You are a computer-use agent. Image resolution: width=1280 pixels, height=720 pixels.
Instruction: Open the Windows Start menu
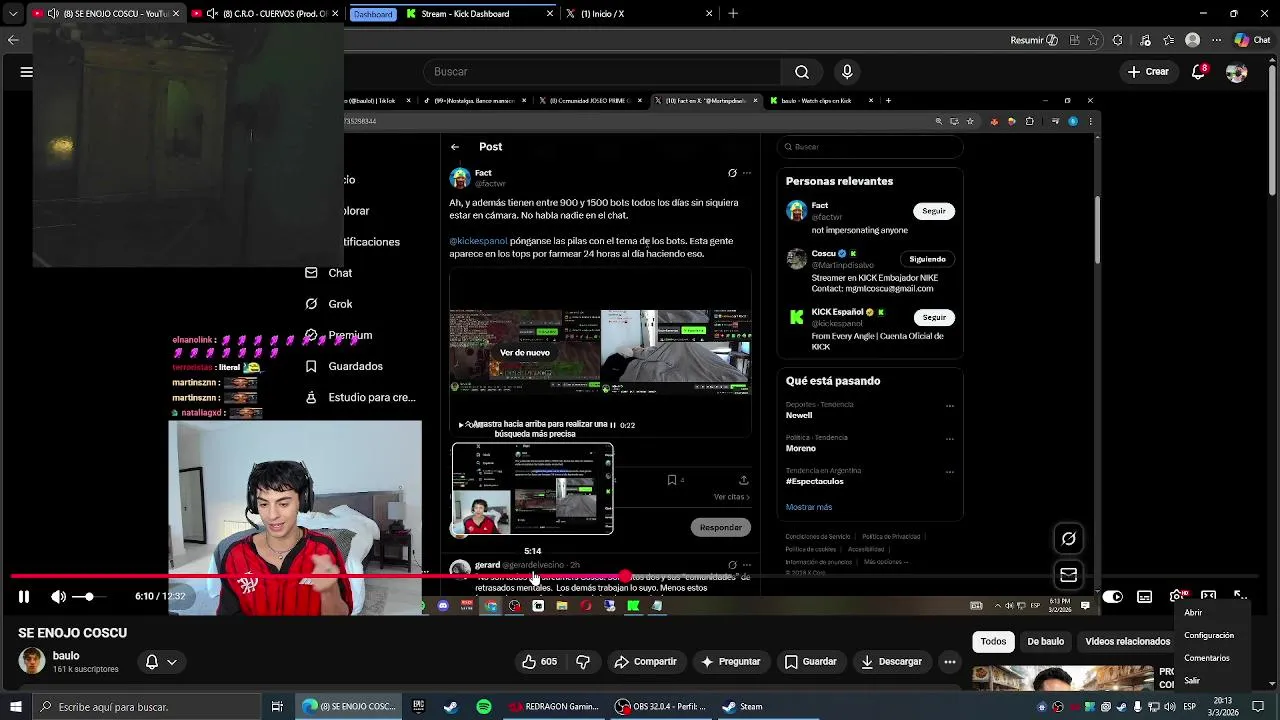click(x=16, y=707)
